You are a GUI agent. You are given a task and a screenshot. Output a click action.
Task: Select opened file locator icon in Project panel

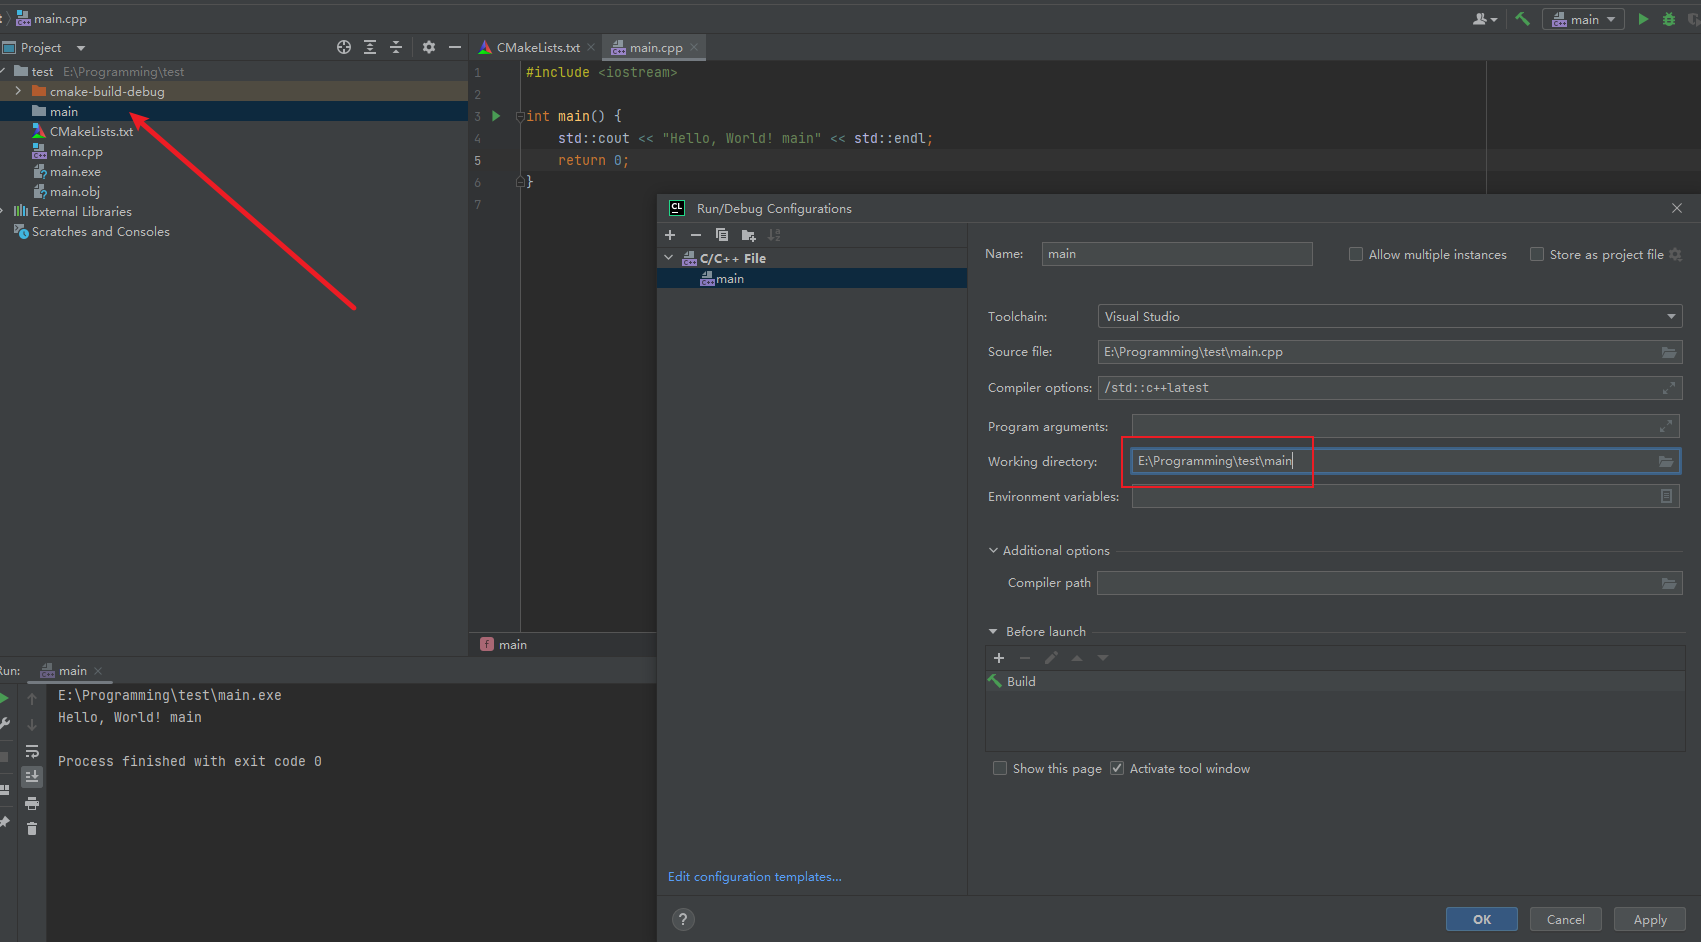click(x=344, y=47)
